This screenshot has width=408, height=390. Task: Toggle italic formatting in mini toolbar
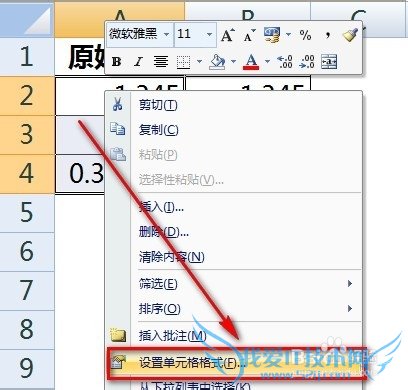pos(138,62)
